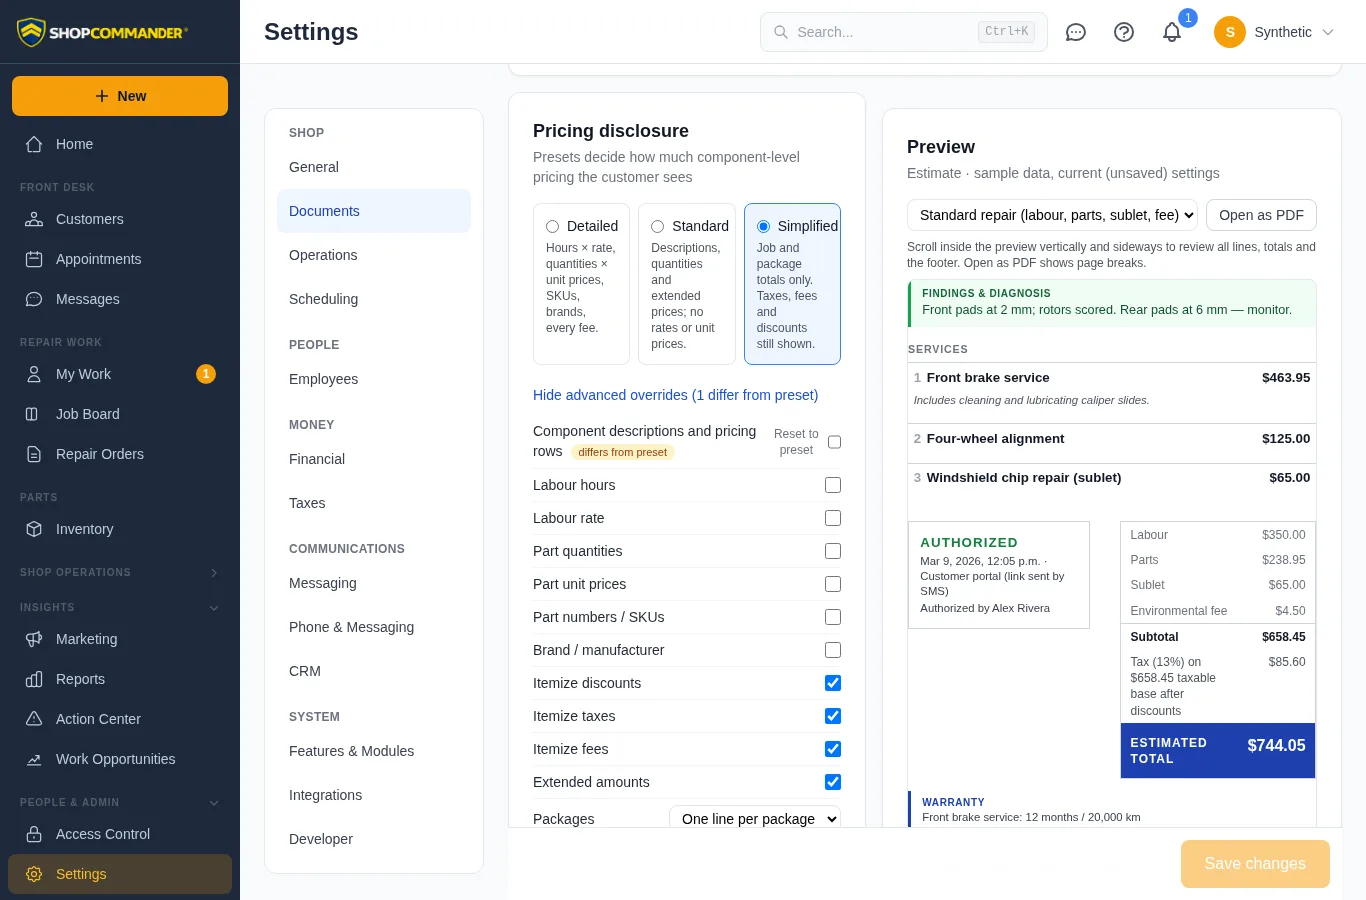Click Reset to preset link
The image size is (1366, 900).
click(x=796, y=442)
